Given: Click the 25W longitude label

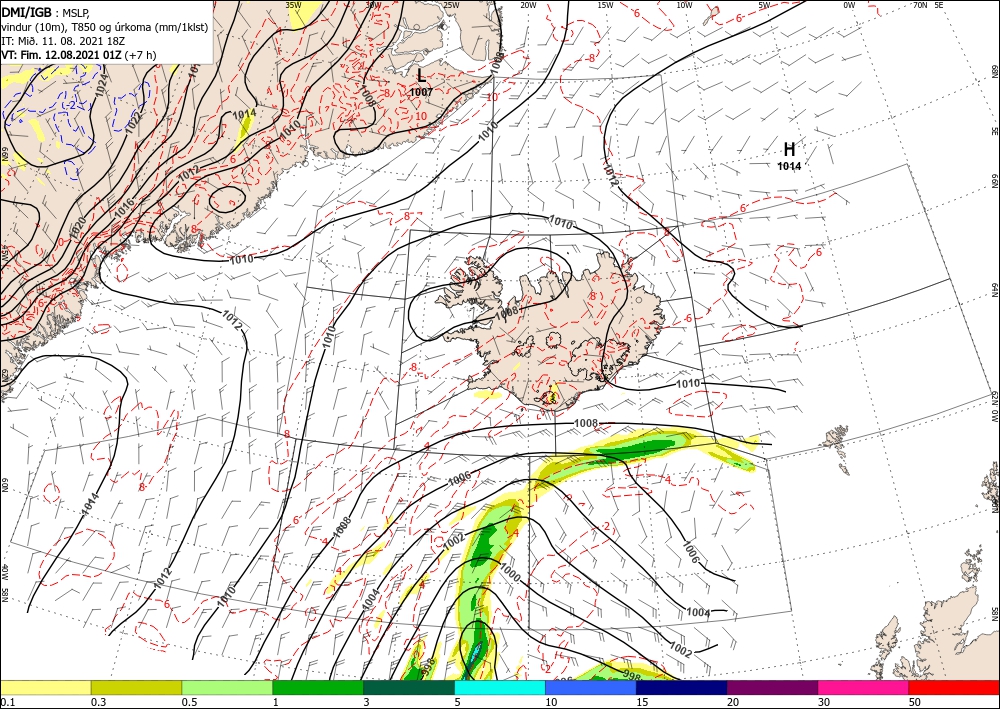Looking at the screenshot, I should [451, 5].
